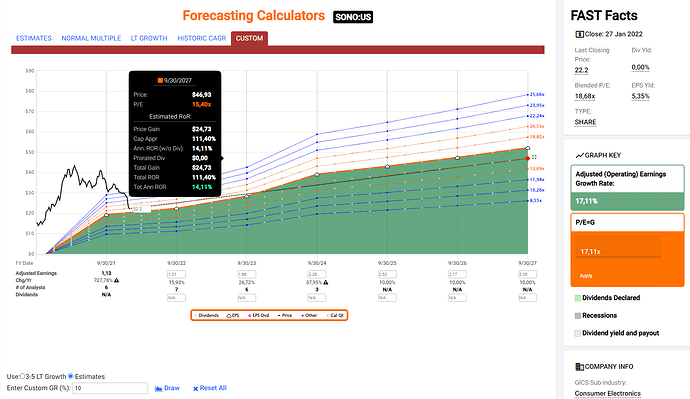
Task: Edit 9/30/27 adjusted earnings field
Action: [528, 274]
